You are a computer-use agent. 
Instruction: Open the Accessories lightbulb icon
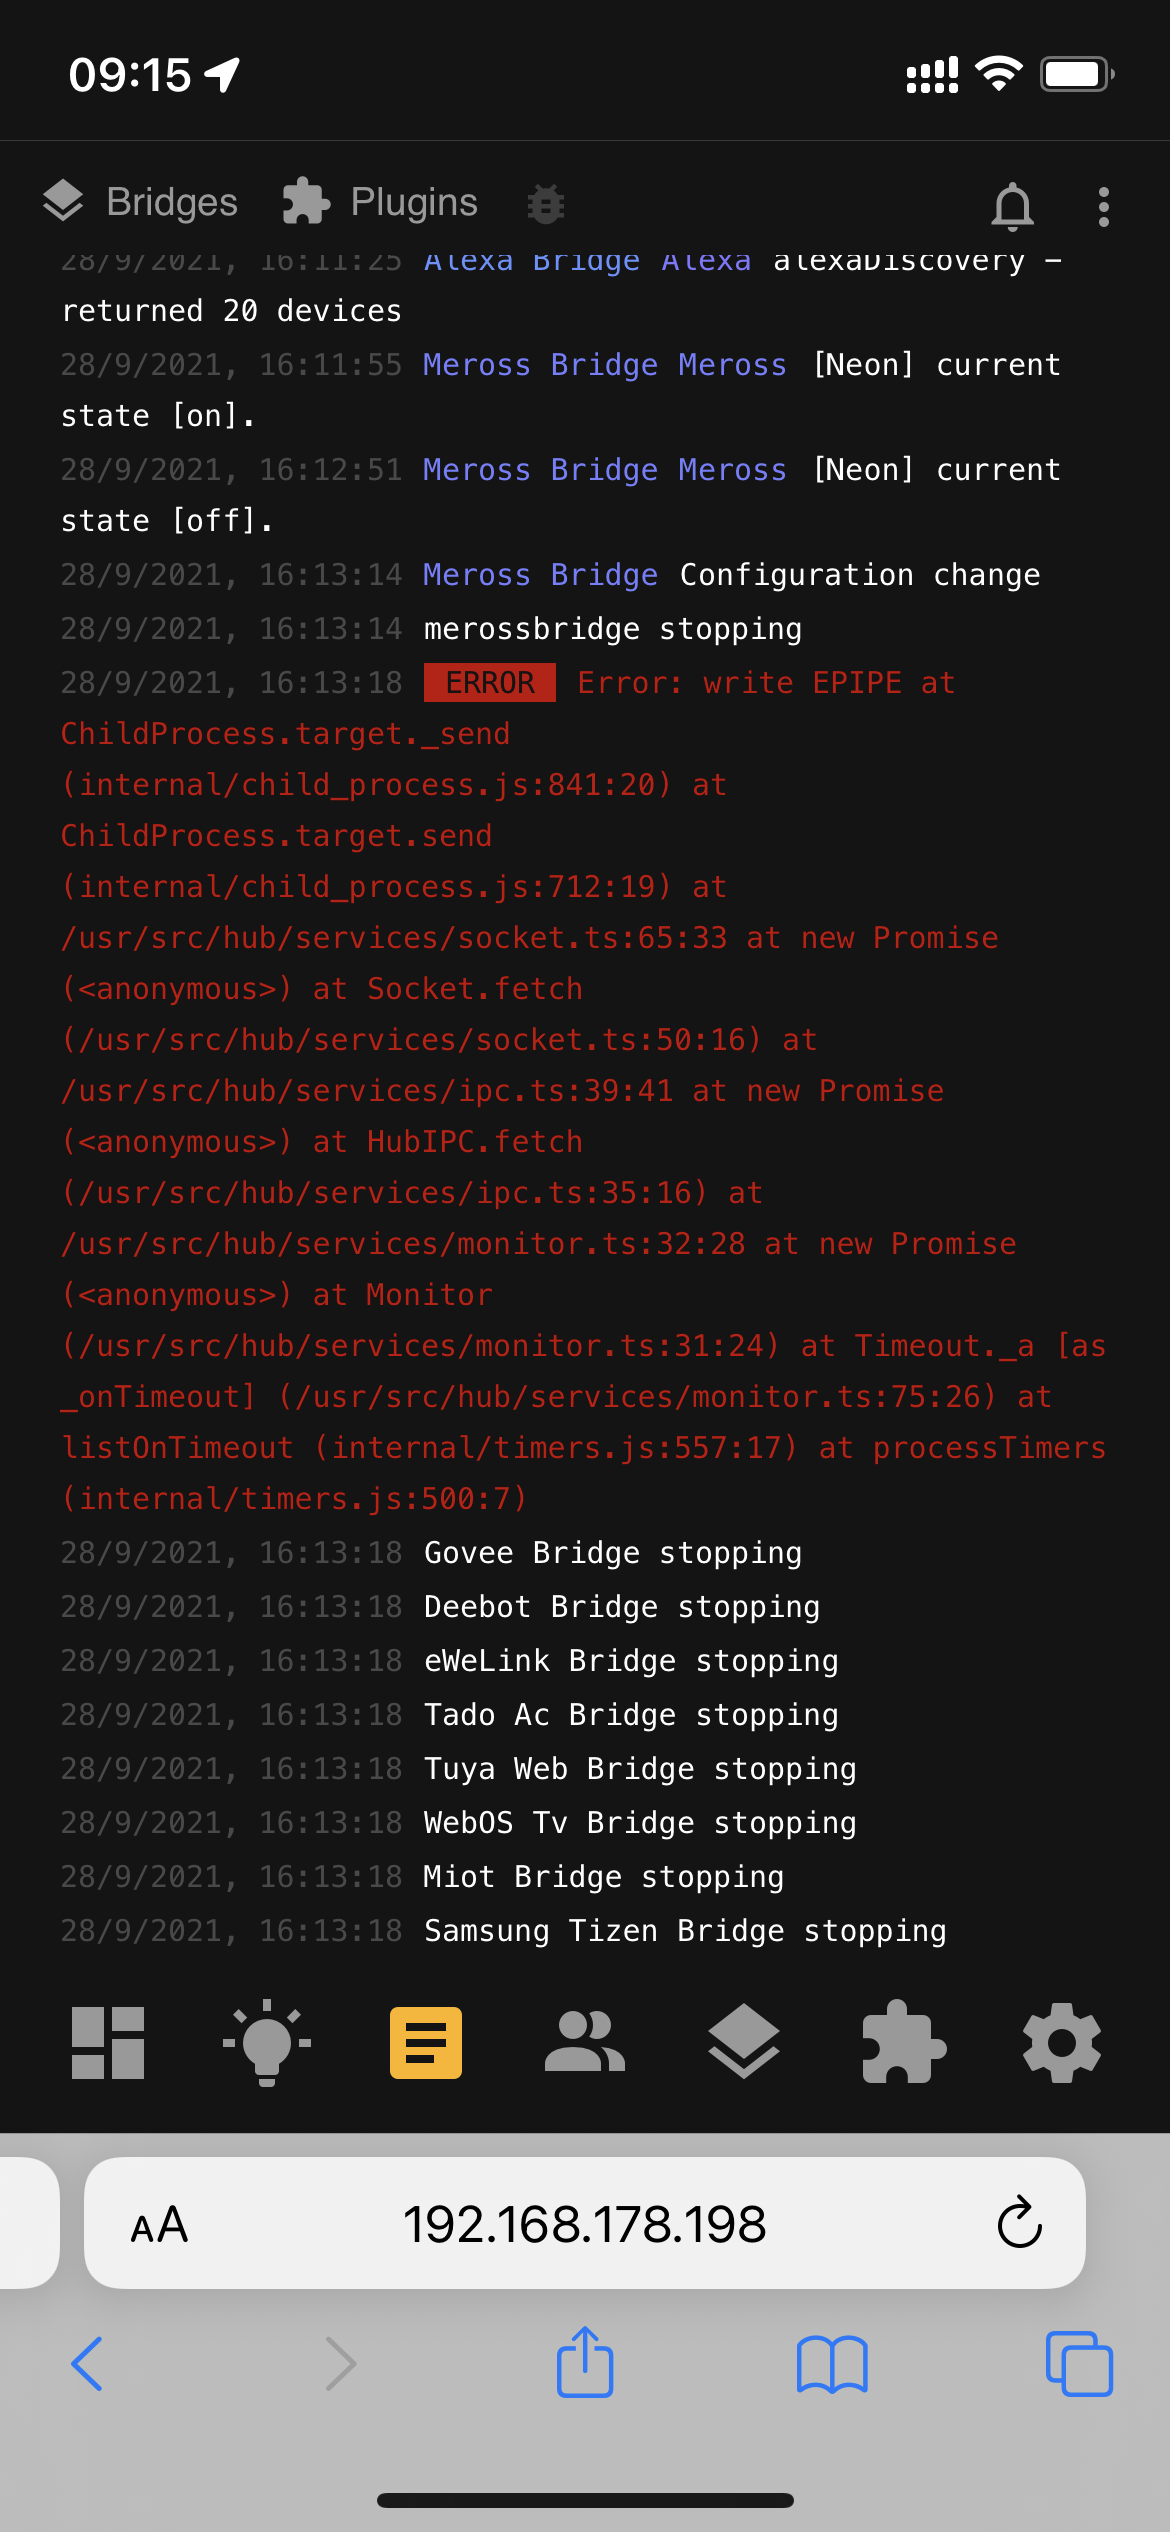pyautogui.click(x=266, y=2042)
